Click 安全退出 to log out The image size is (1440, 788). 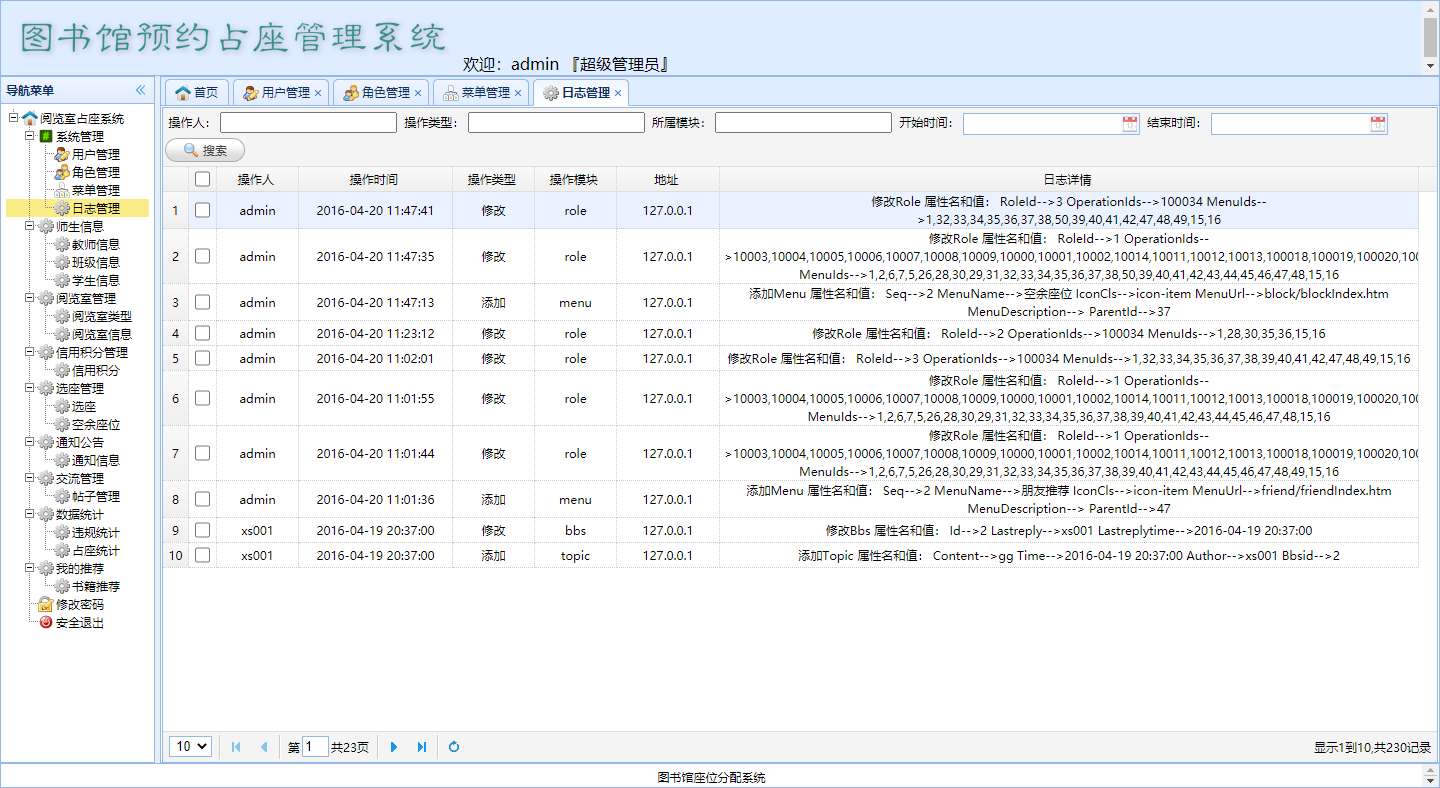tap(79, 623)
